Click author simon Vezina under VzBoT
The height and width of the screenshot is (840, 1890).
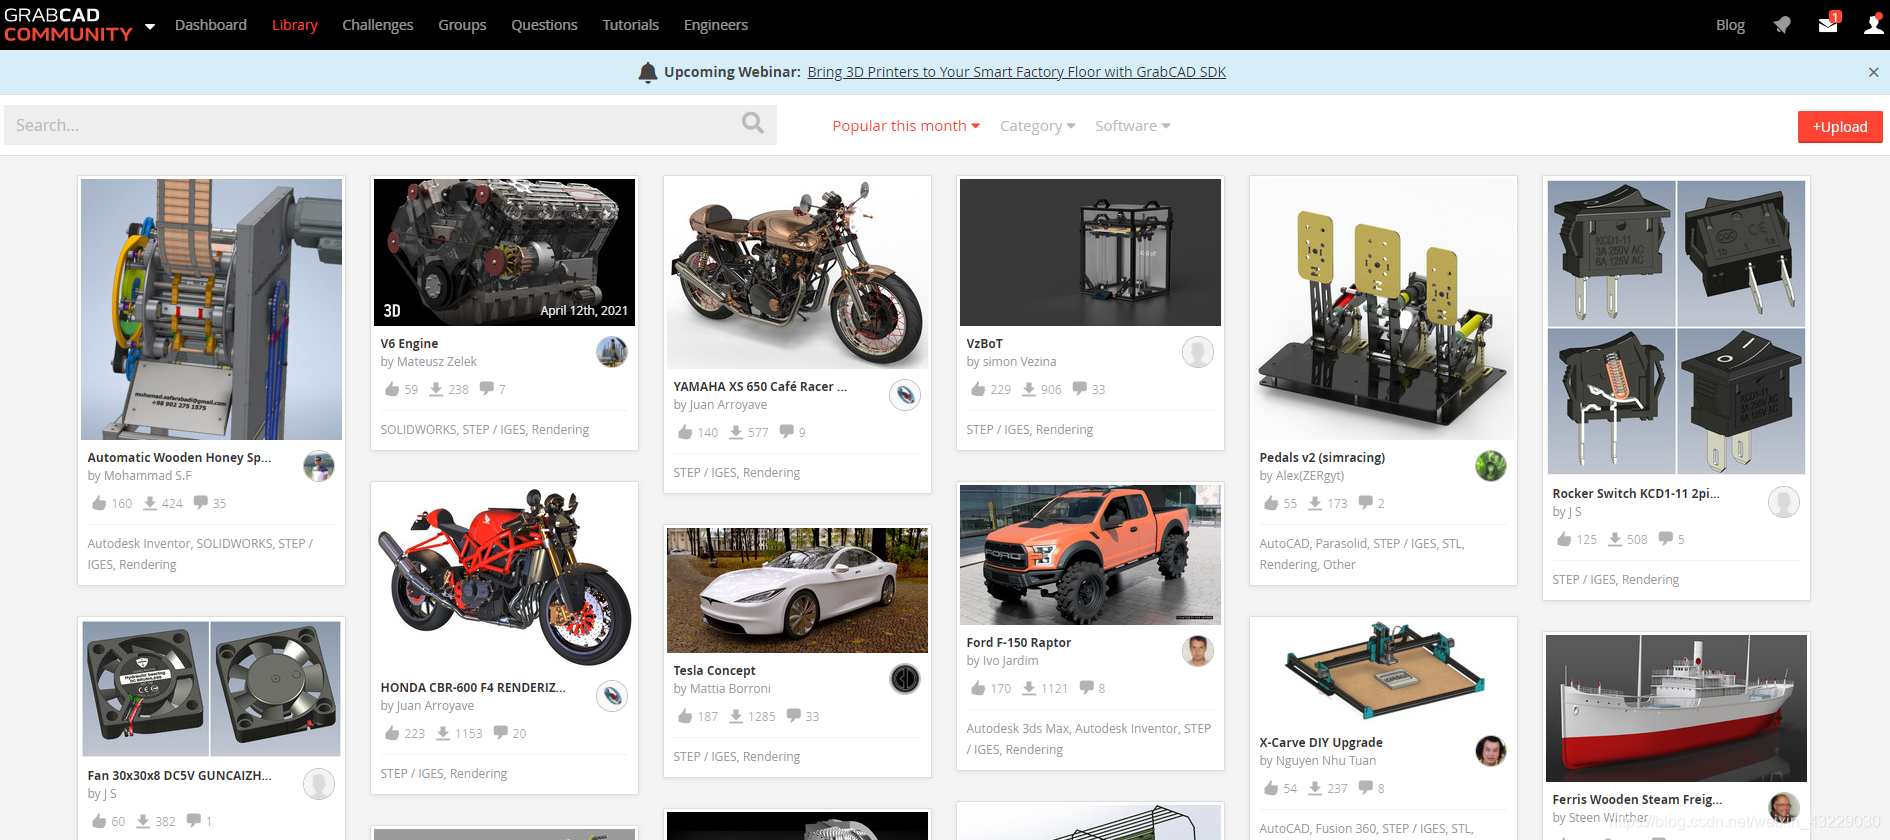(x=1019, y=362)
